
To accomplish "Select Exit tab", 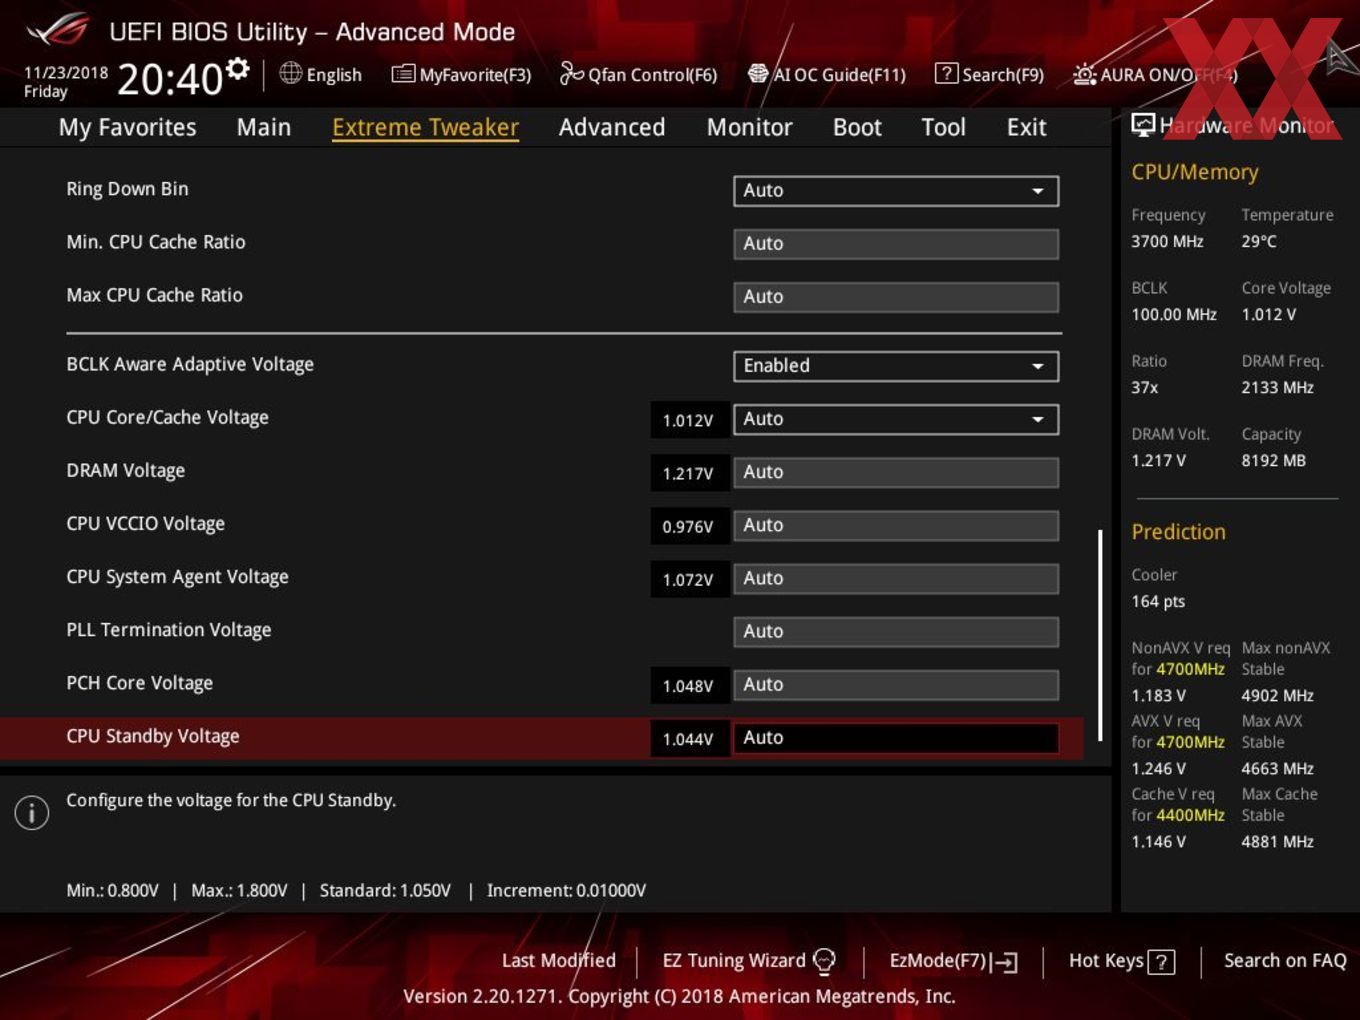I will (1026, 127).
